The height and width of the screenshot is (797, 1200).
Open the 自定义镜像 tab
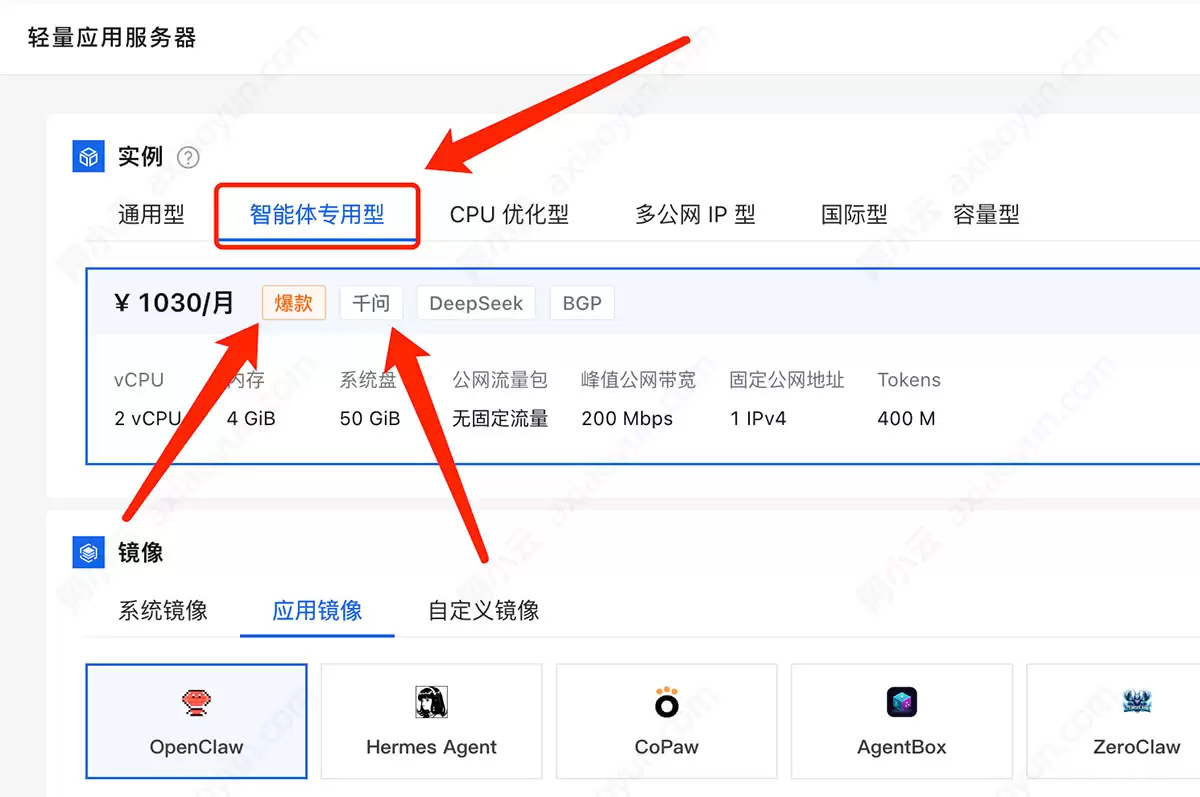pyautogui.click(x=484, y=610)
